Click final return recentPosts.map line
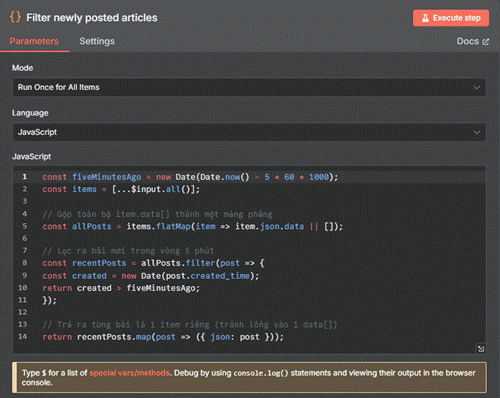This screenshot has height=398, width=500. point(163,337)
